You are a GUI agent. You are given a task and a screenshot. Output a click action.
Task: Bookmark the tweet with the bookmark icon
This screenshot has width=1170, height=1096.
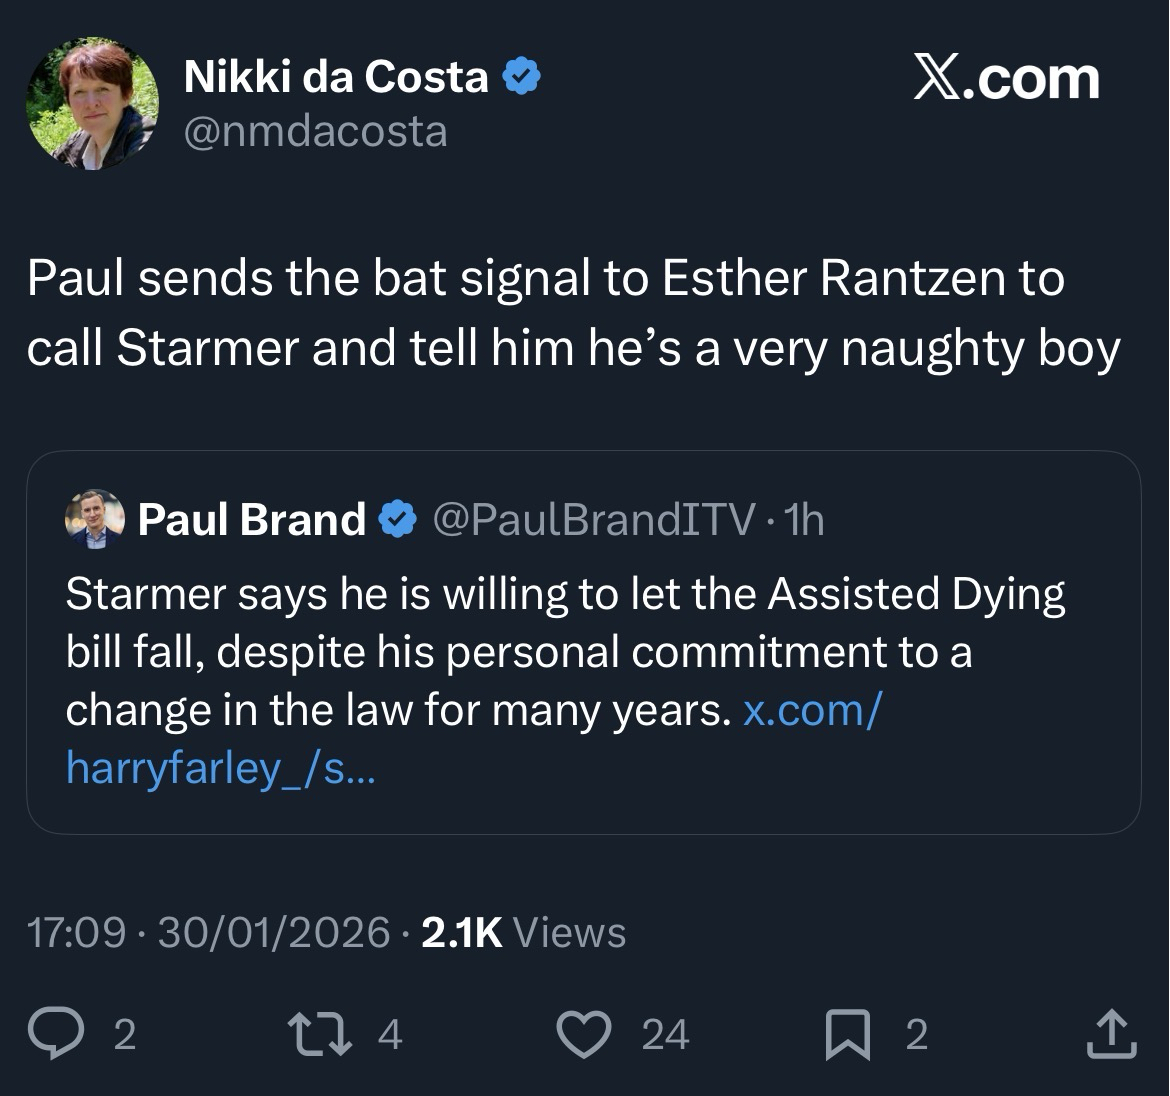click(848, 1034)
